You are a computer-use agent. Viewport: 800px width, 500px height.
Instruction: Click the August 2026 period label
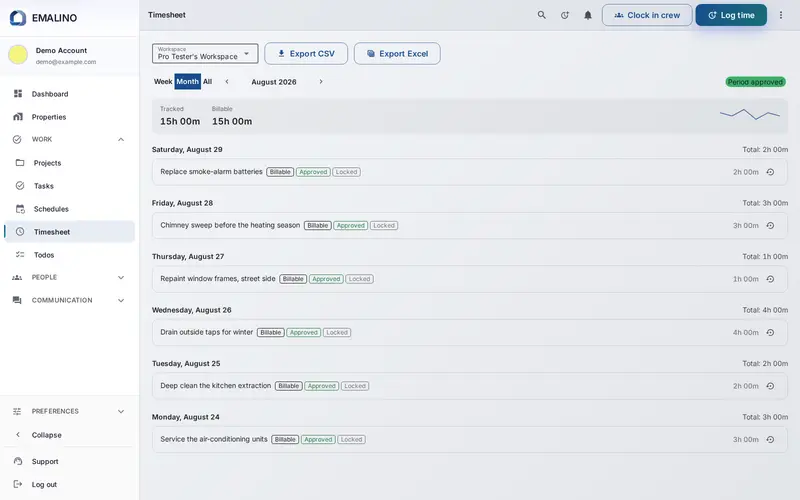pos(273,82)
